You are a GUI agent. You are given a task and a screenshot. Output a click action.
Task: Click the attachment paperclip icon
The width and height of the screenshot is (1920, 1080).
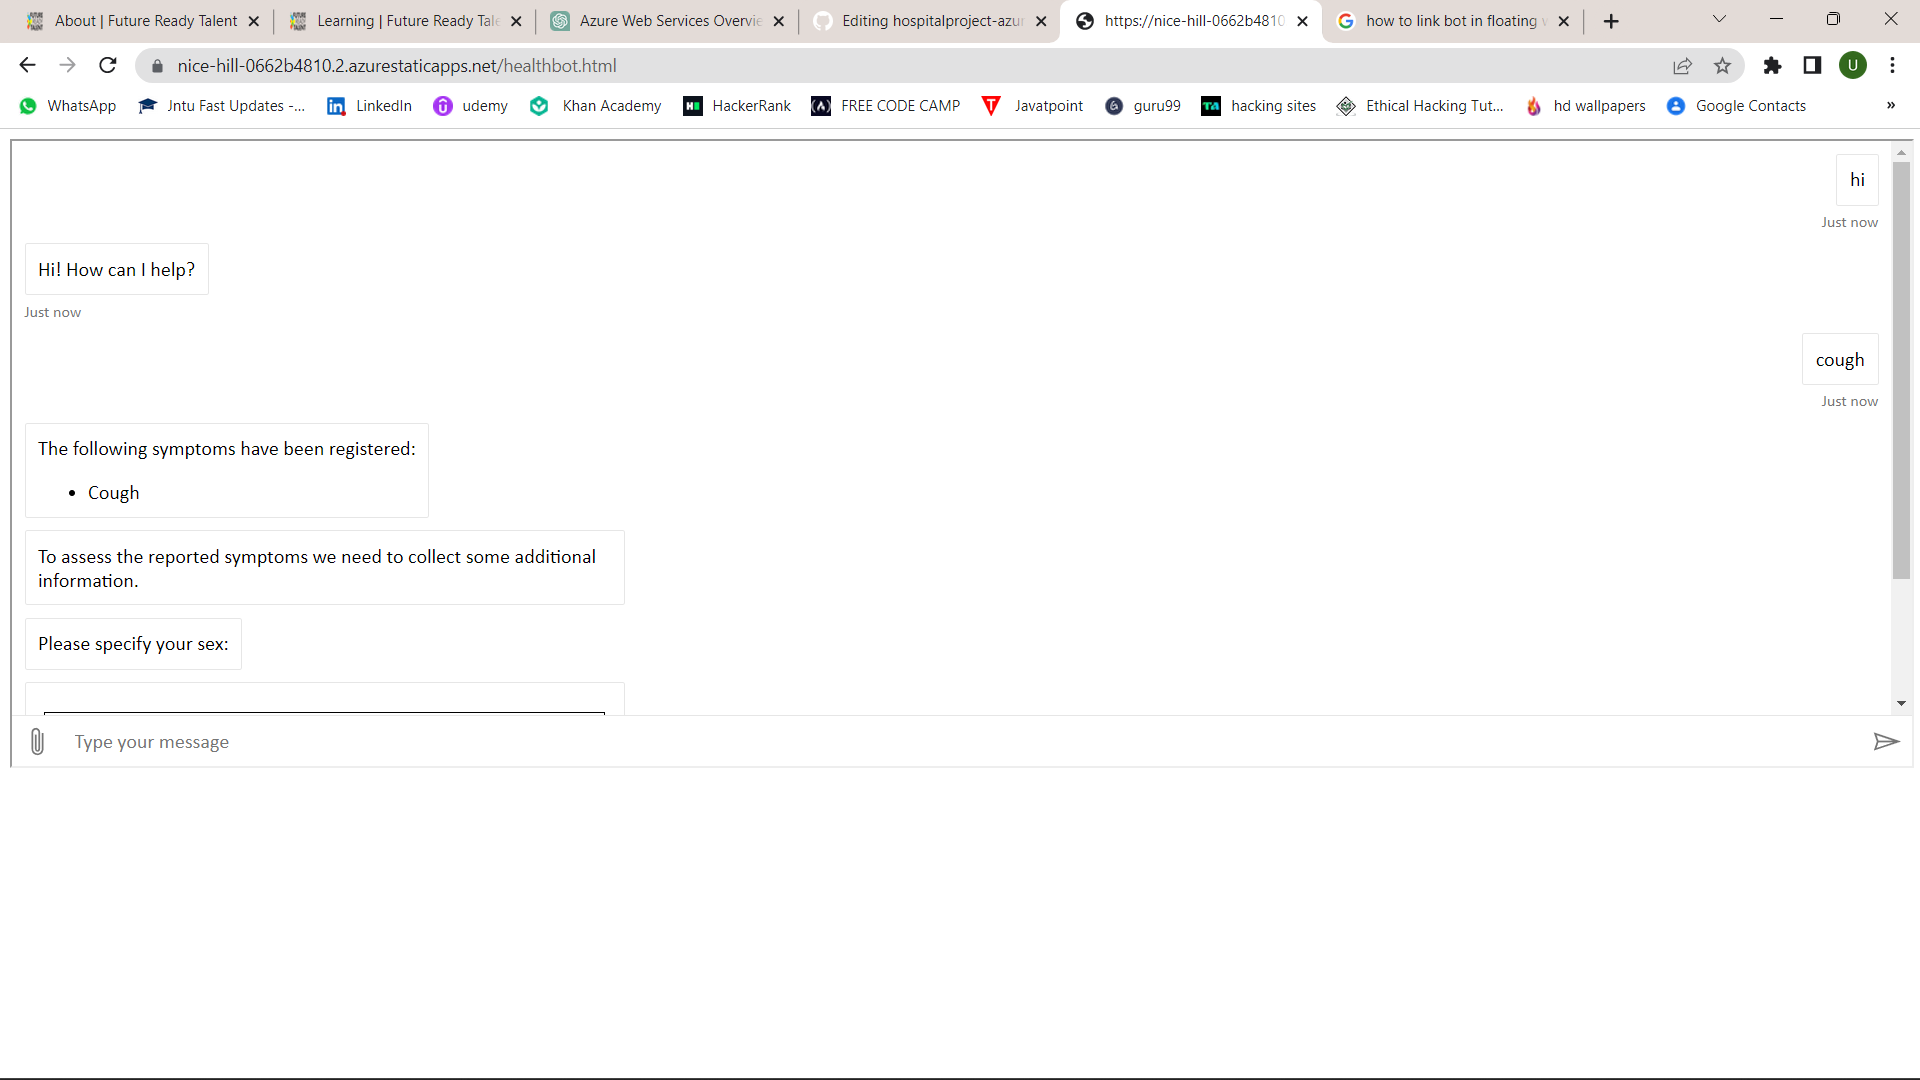(37, 742)
